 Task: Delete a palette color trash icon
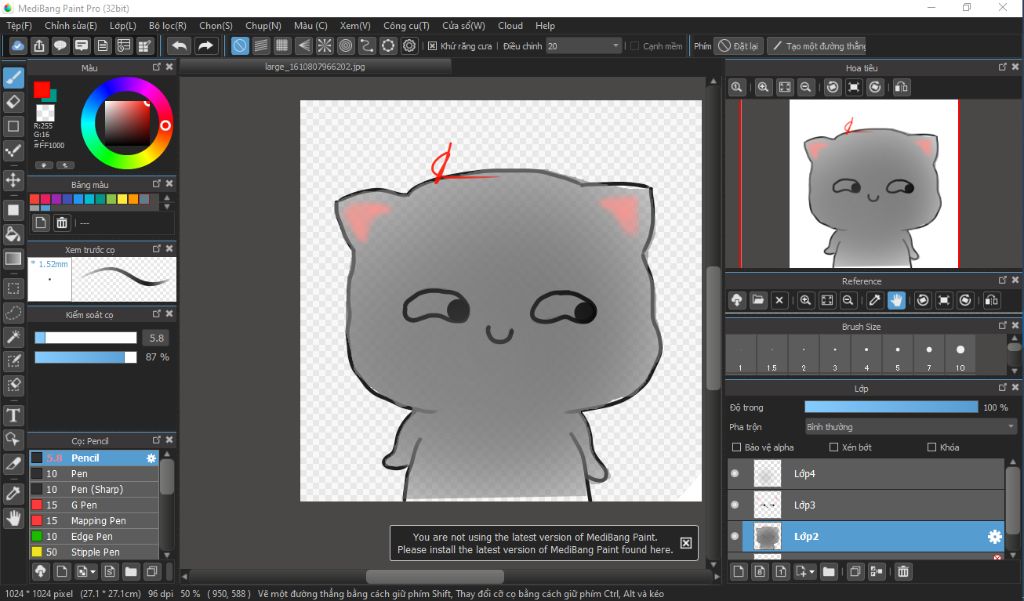coord(61,223)
